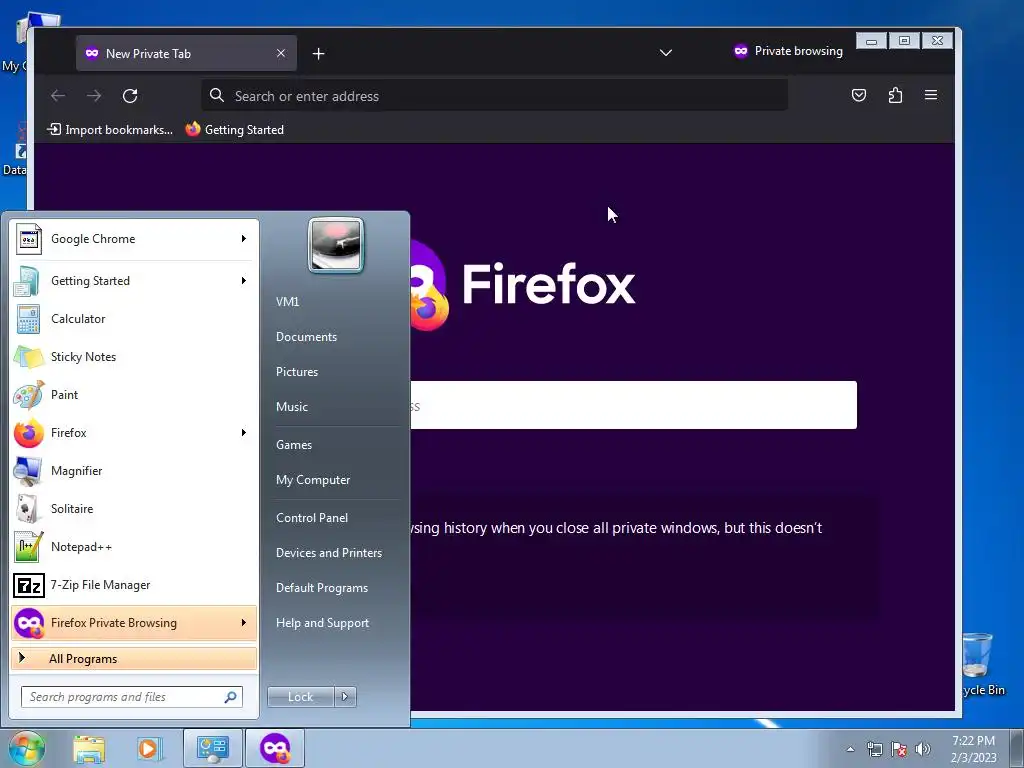The width and height of the screenshot is (1024, 768).
Task: Click the Windows Start orb
Action: point(27,748)
